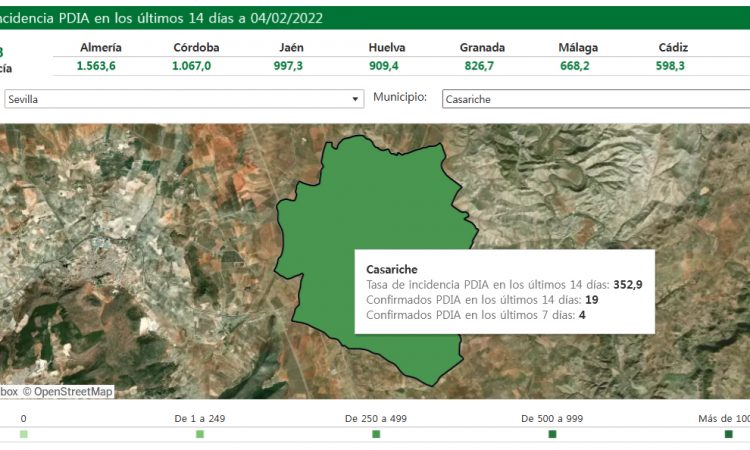Select the De 1 a 249 legend swatch
The height and width of the screenshot is (450, 750).
click(x=200, y=434)
